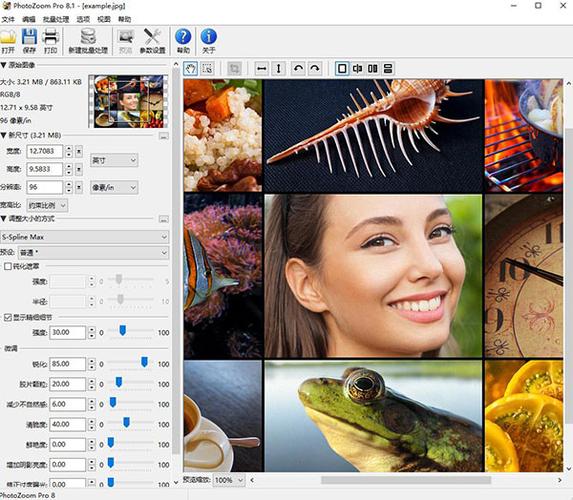Toggle the show fine details checkbox

8,317
